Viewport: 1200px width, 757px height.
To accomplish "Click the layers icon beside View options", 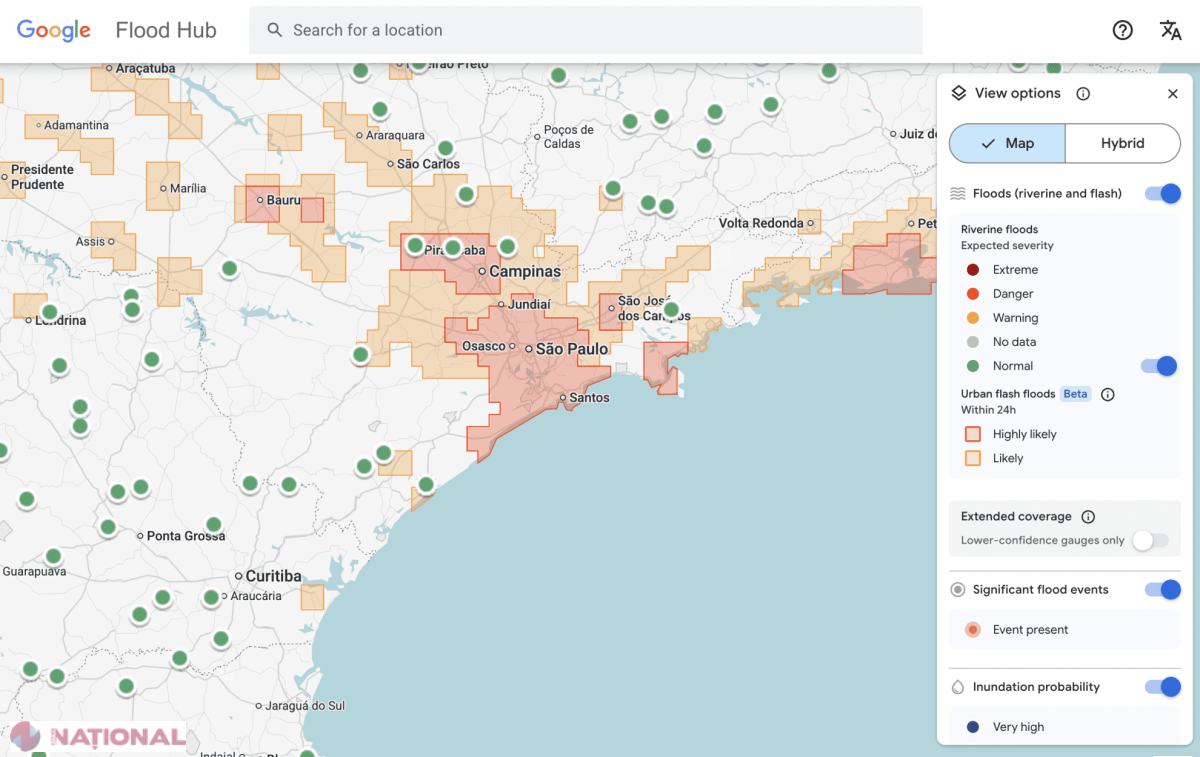I will 958,93.
